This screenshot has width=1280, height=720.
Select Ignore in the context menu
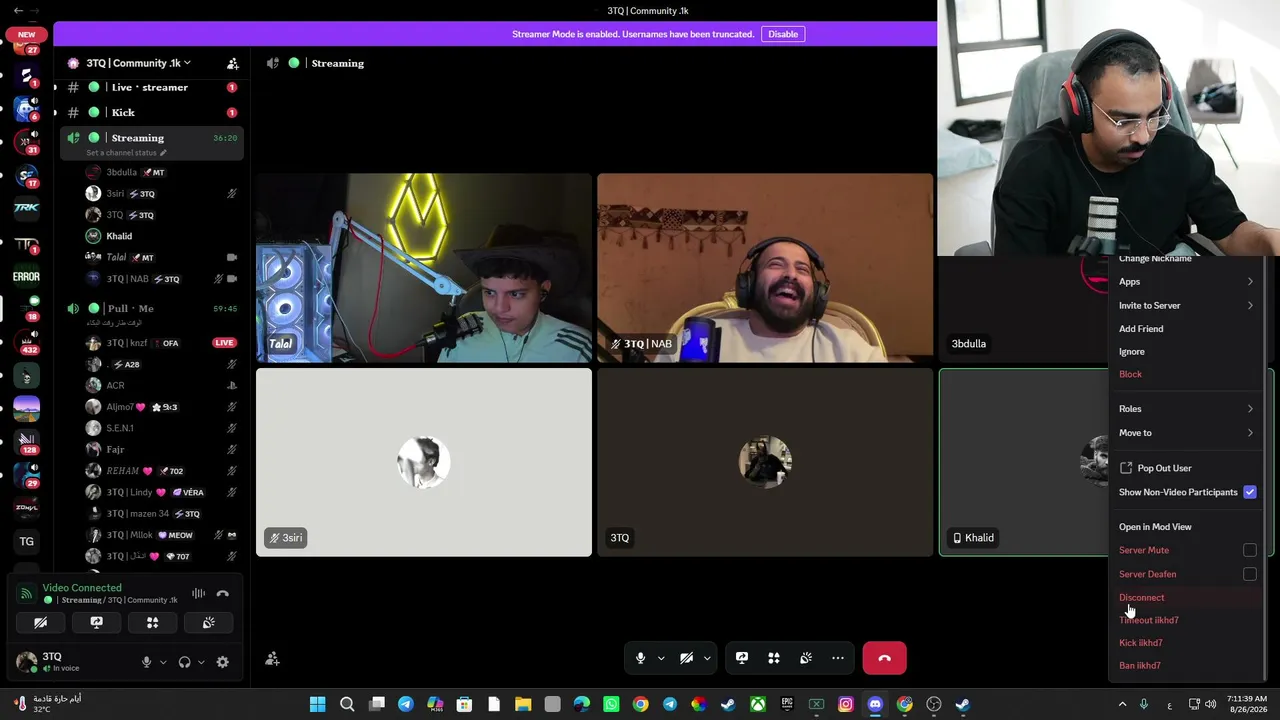(1186, 352)
